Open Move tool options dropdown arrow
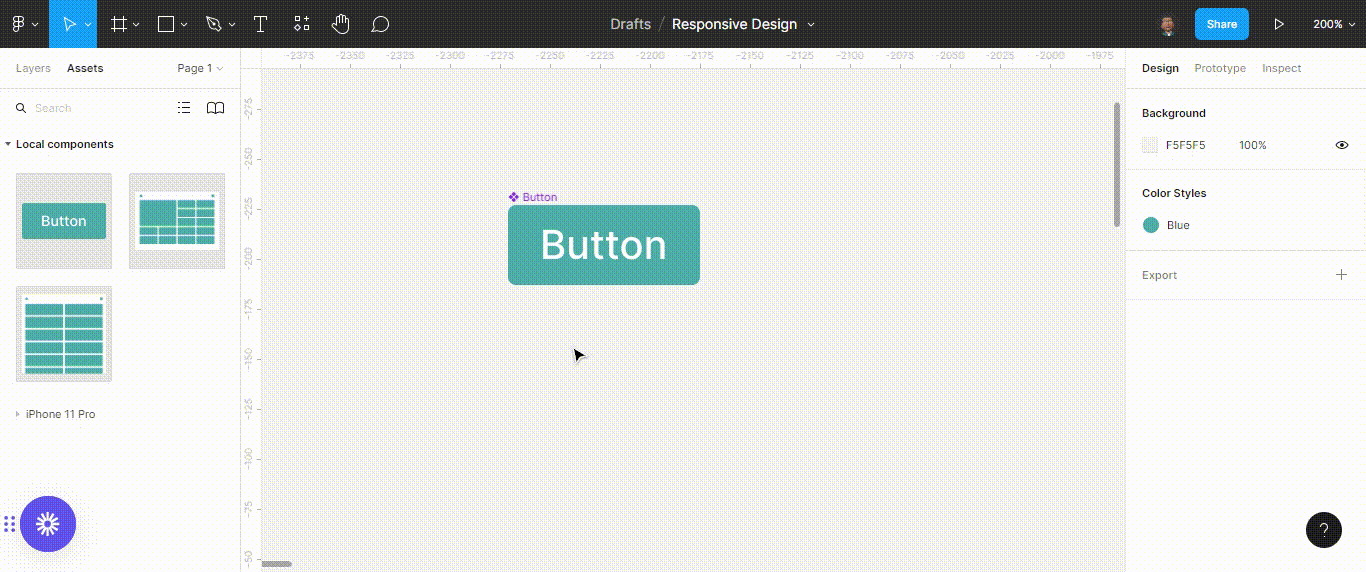 [x=88, y=24]
